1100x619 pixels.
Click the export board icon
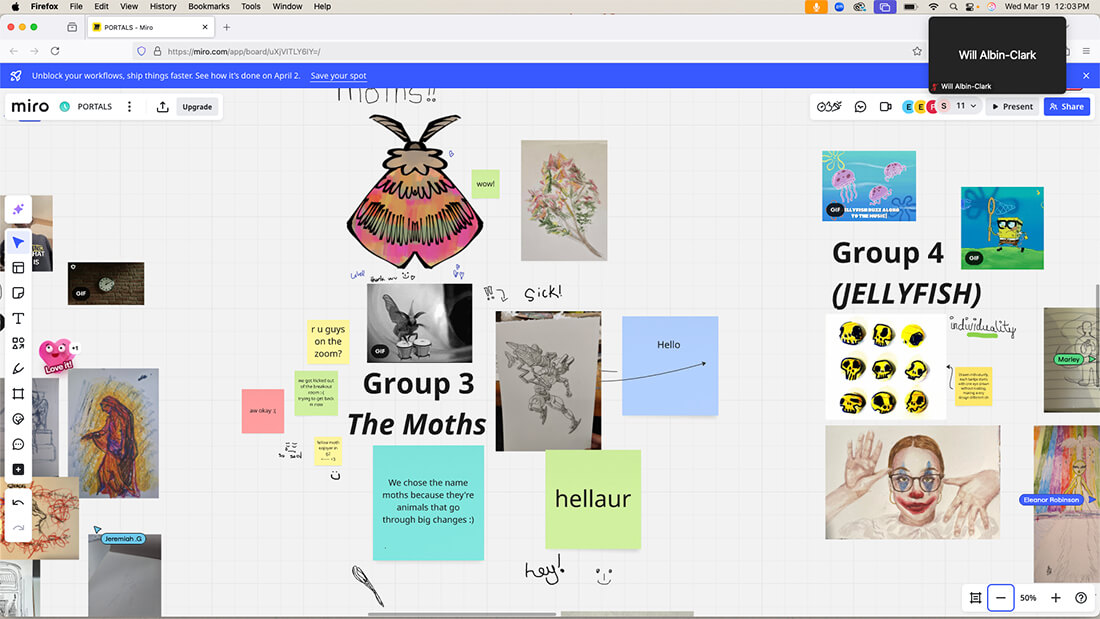(162, 107)
